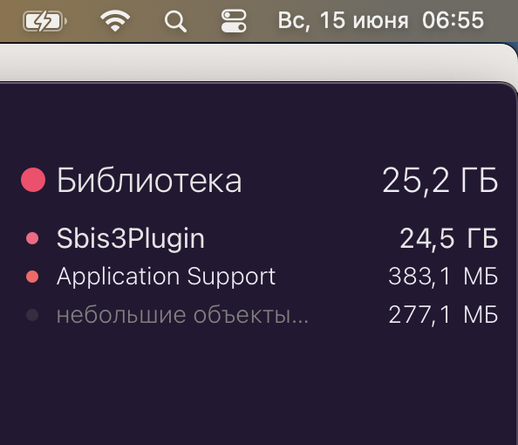Click the Вс, 15 июня date text
Viewport: 518px width, 445px height.
click(343, 21)
